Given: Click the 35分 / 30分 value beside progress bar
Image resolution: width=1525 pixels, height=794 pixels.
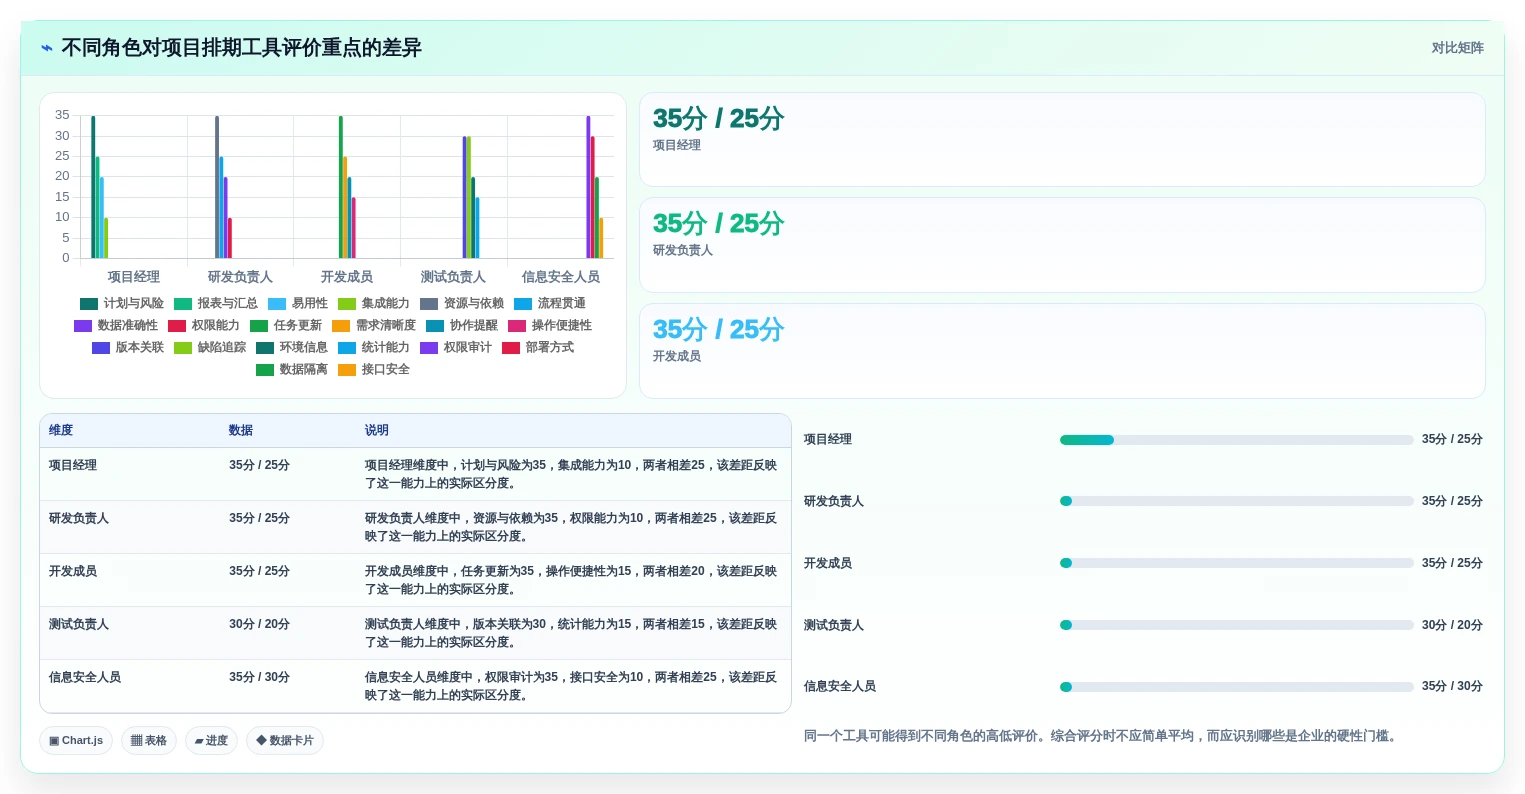Looking at the screenshot, I should coord(1452,687).
